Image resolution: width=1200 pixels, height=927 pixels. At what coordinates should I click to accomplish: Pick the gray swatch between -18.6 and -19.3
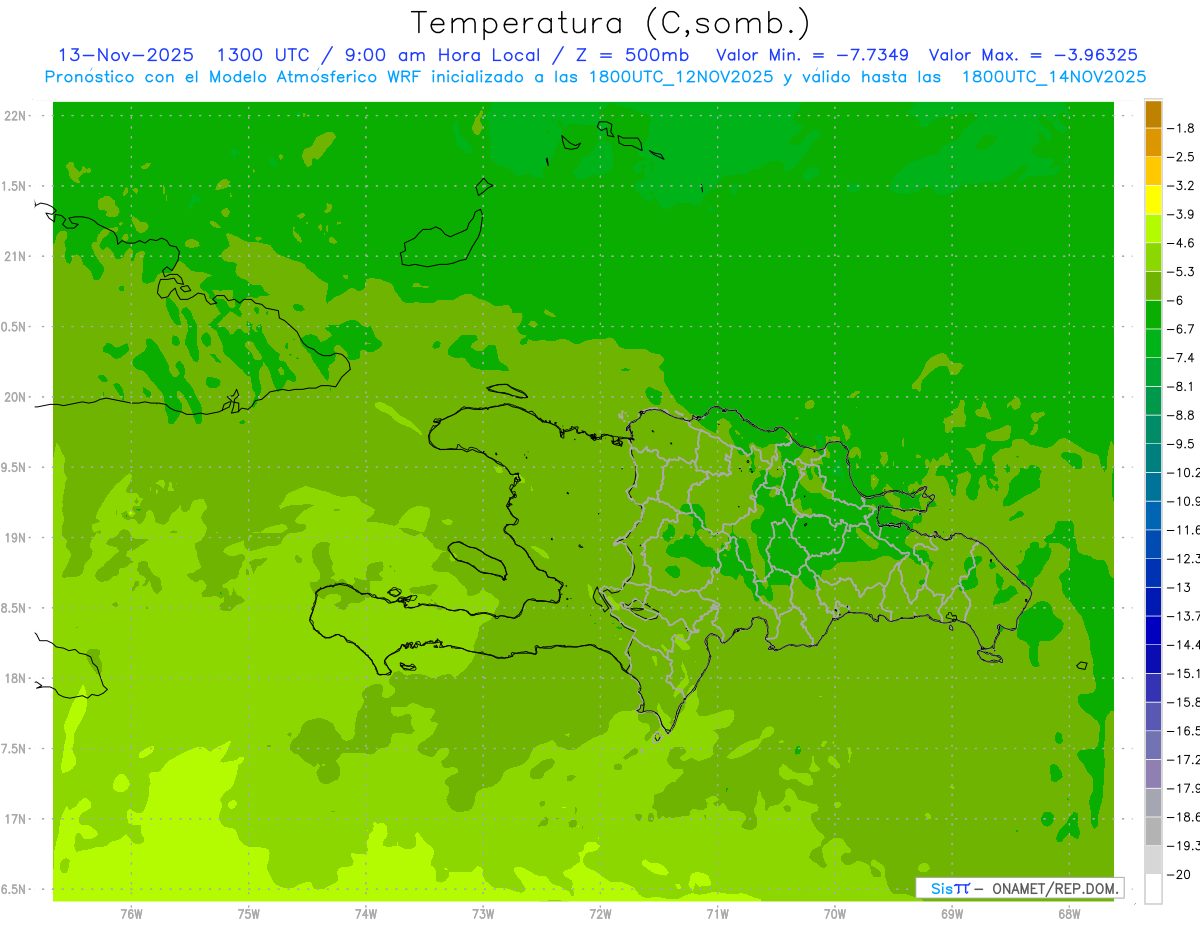pos(1153,831)
